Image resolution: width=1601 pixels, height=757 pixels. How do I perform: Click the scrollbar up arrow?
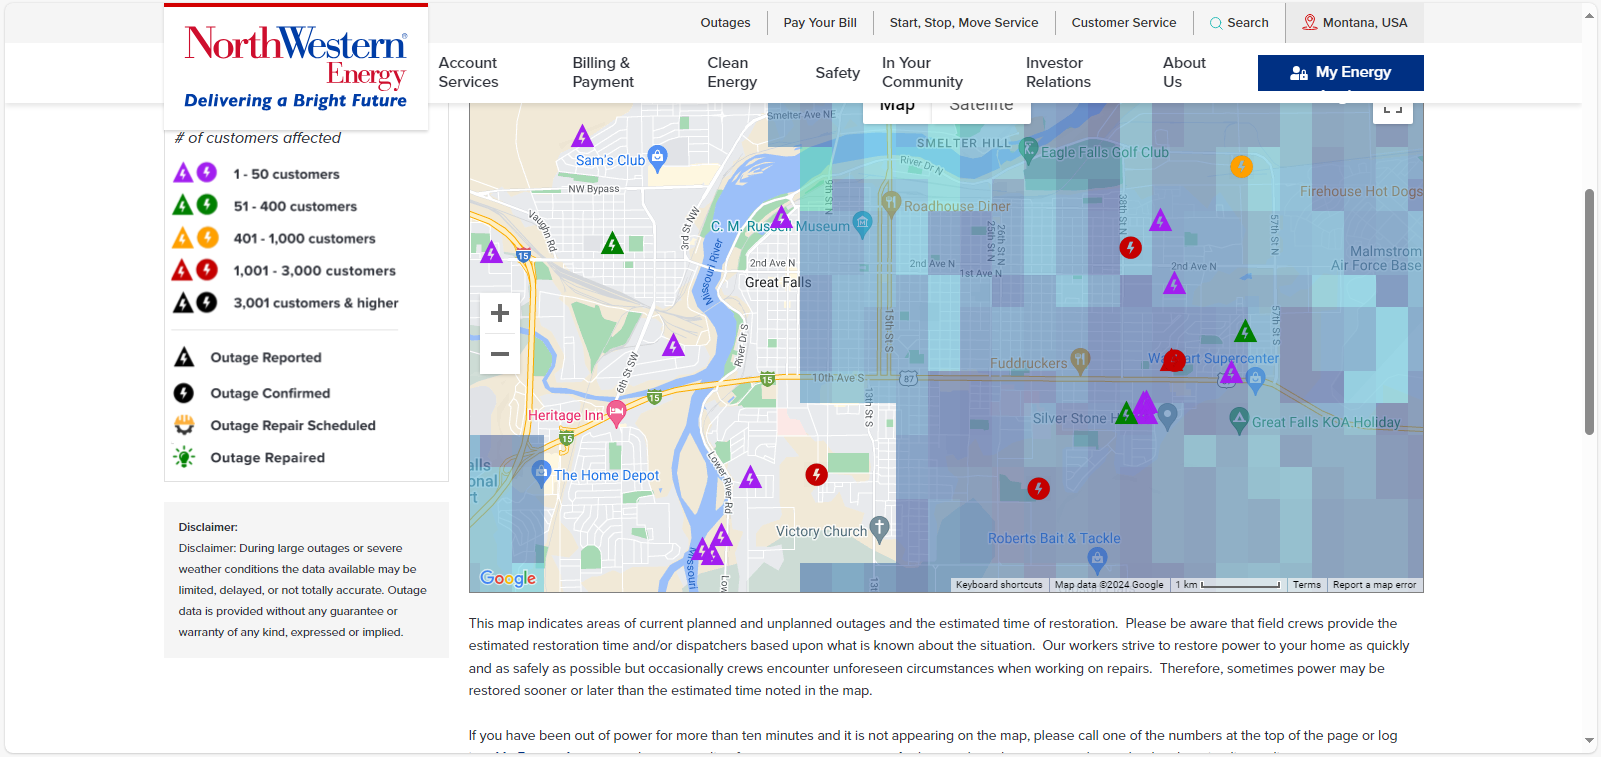click(1590, 15)
